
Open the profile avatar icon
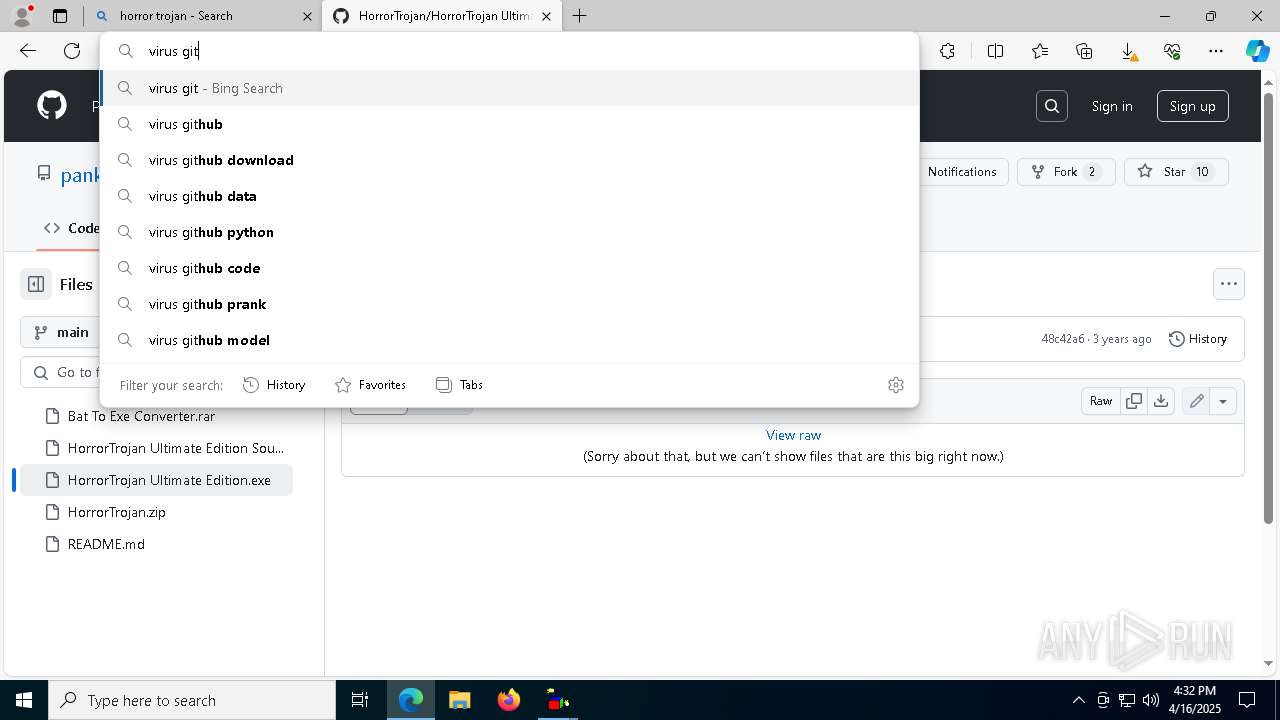pos(22,16)
